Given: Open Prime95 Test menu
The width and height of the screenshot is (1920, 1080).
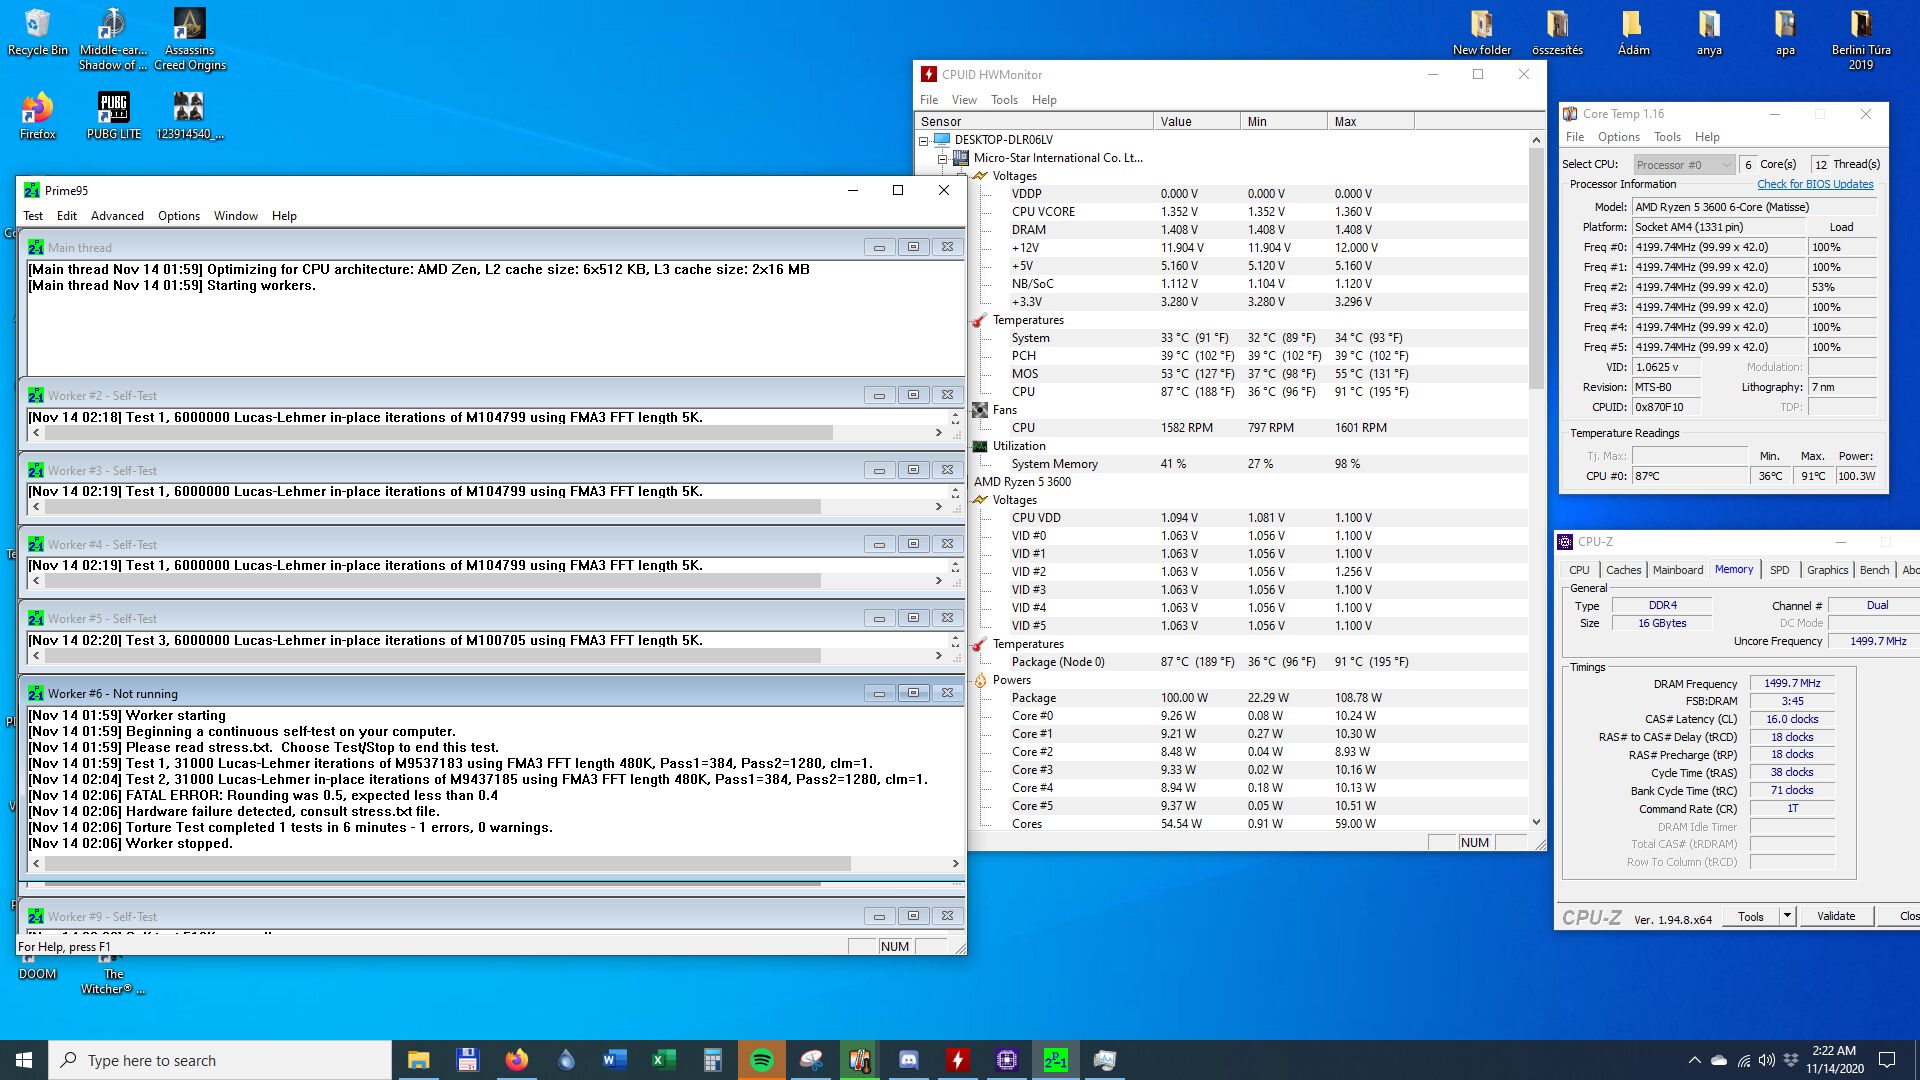Looking at the screenshot, I should [x=33, y=216].
